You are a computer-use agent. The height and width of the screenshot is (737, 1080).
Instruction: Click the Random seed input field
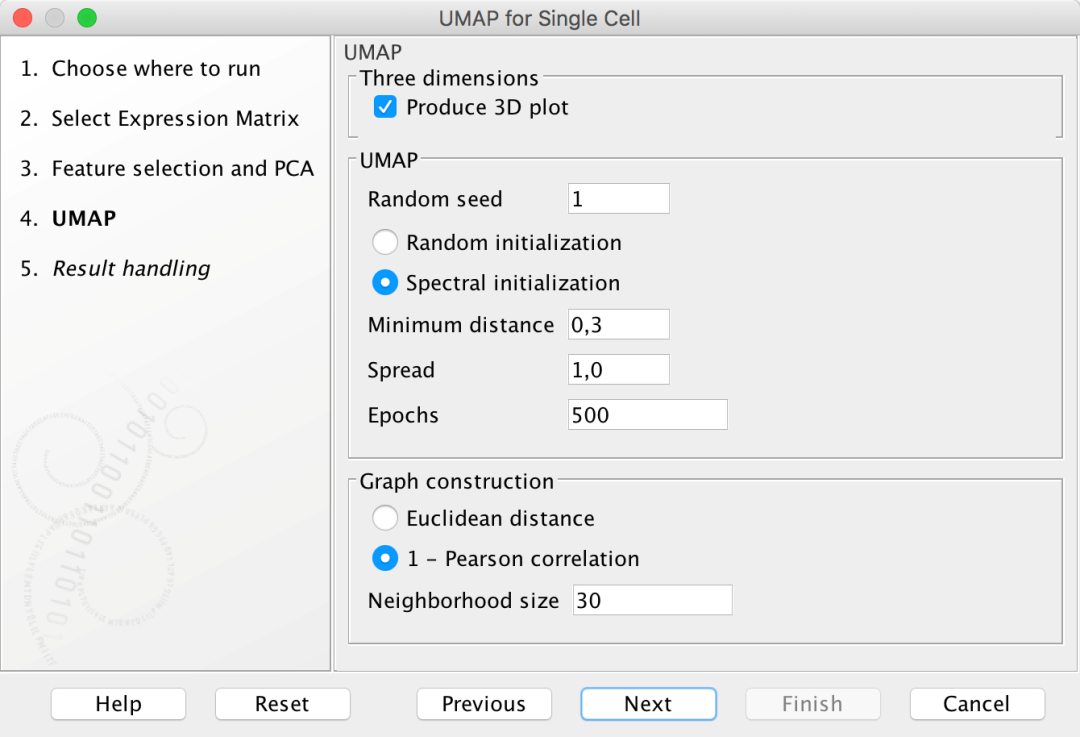coord(618,199)
